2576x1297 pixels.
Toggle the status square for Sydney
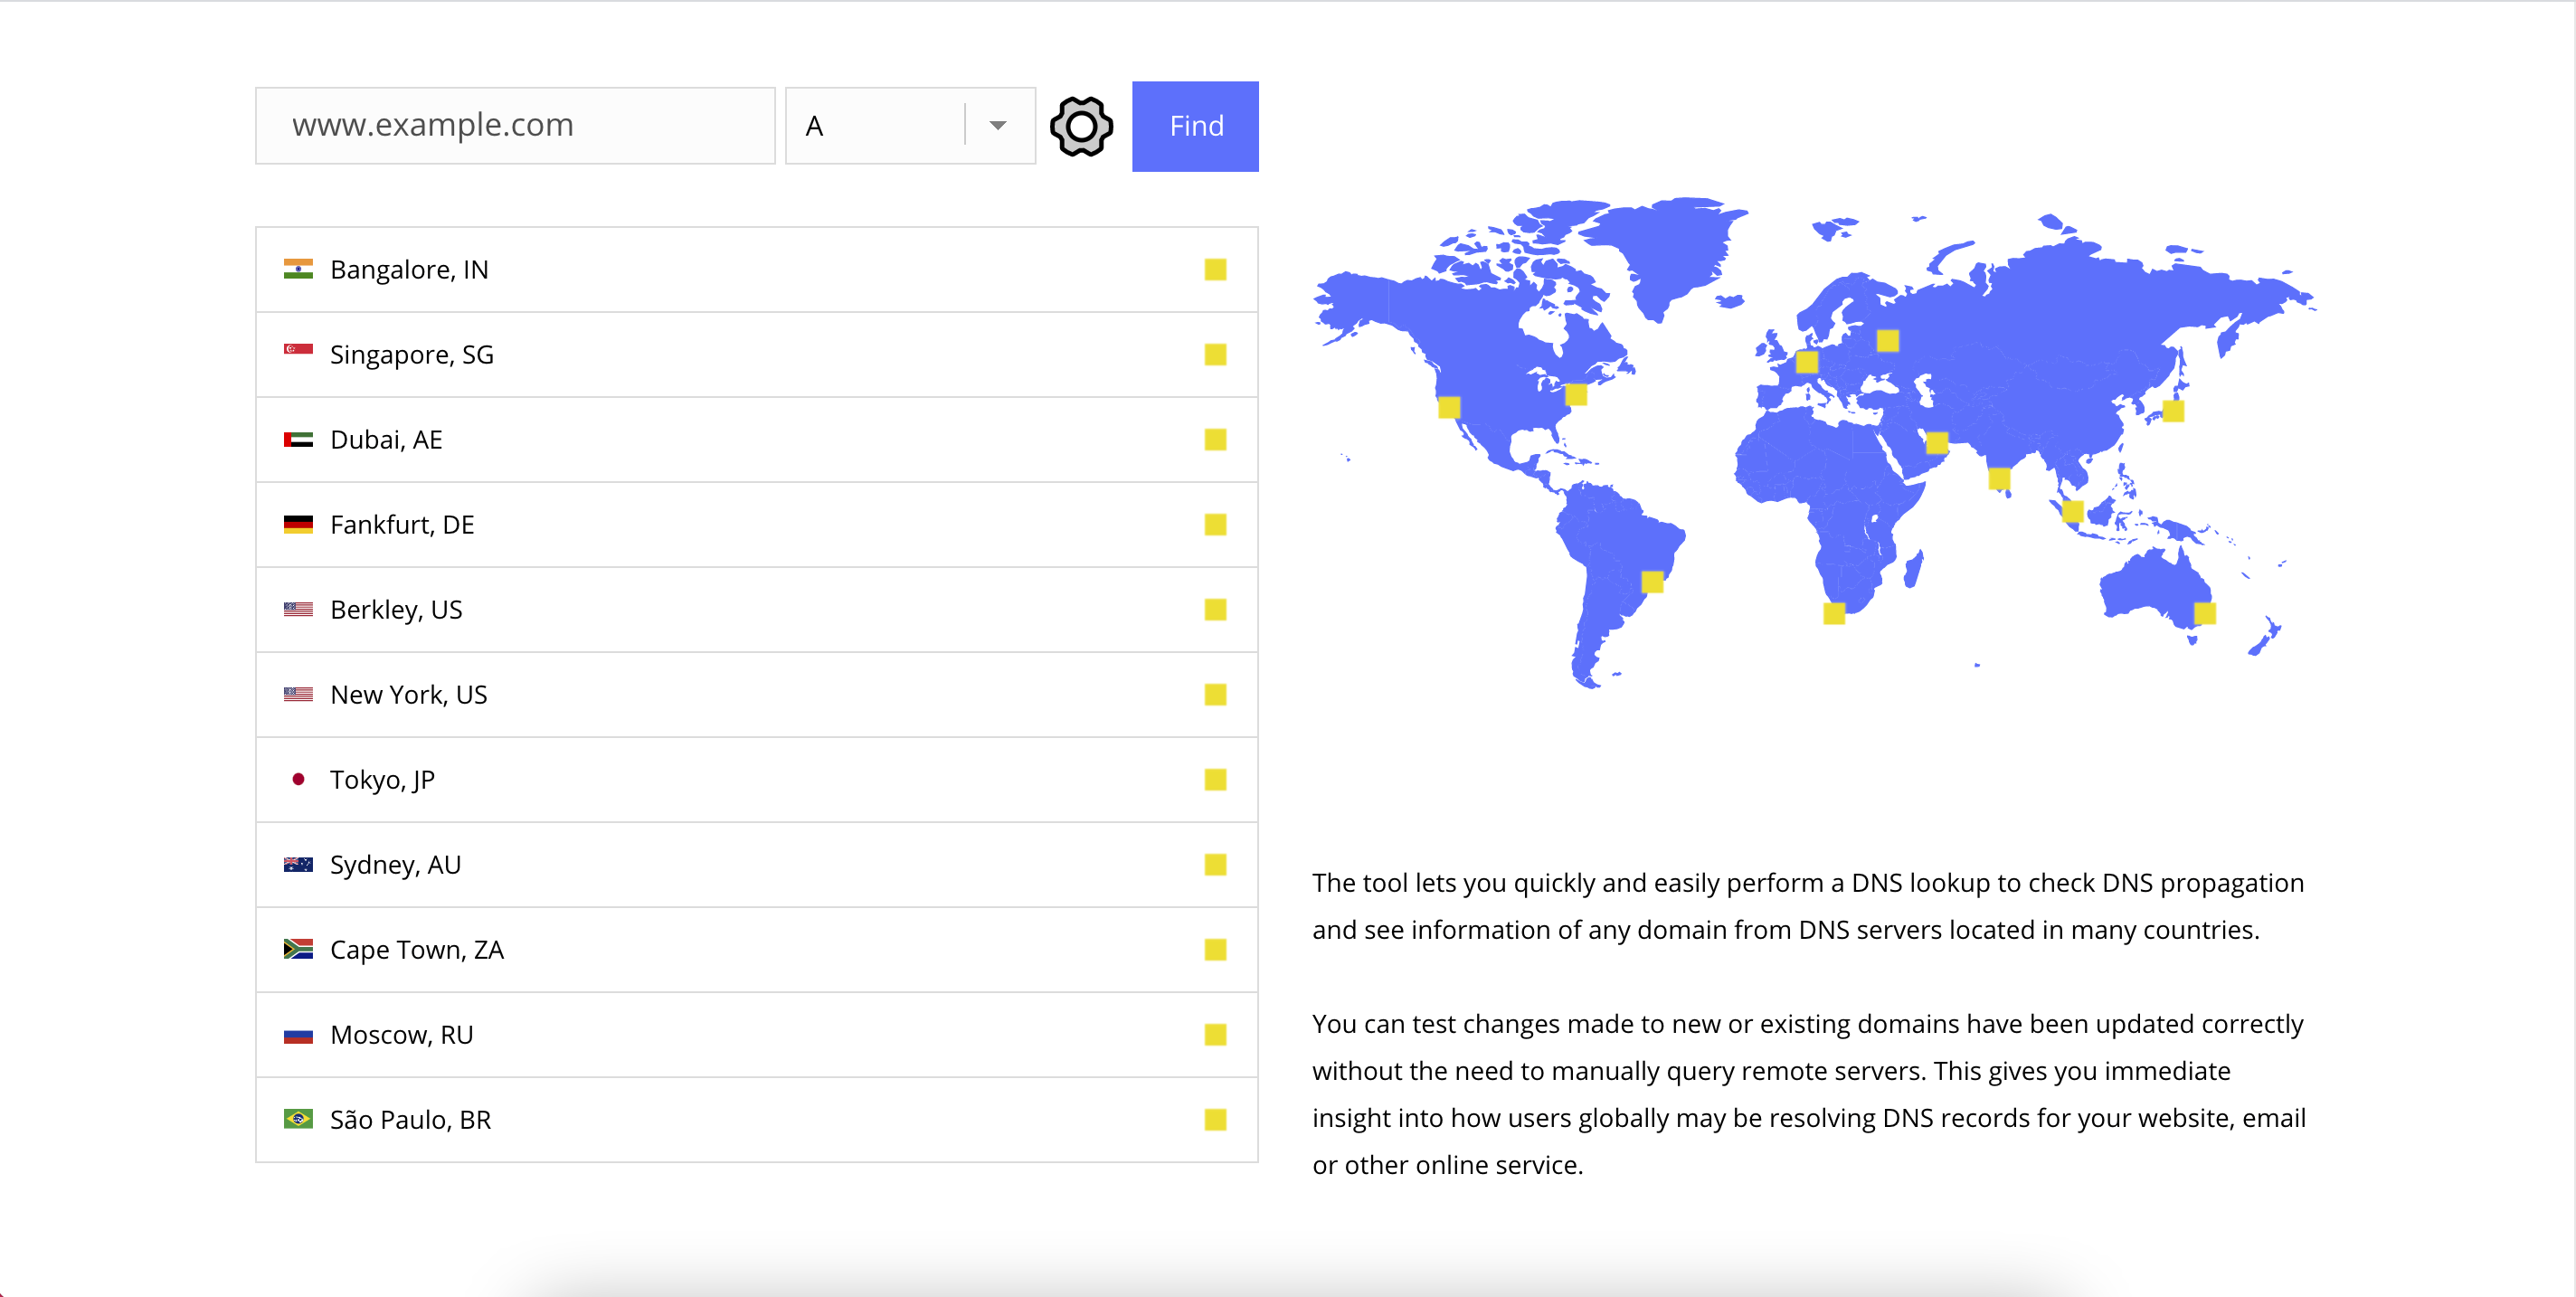coord(1216,864)
